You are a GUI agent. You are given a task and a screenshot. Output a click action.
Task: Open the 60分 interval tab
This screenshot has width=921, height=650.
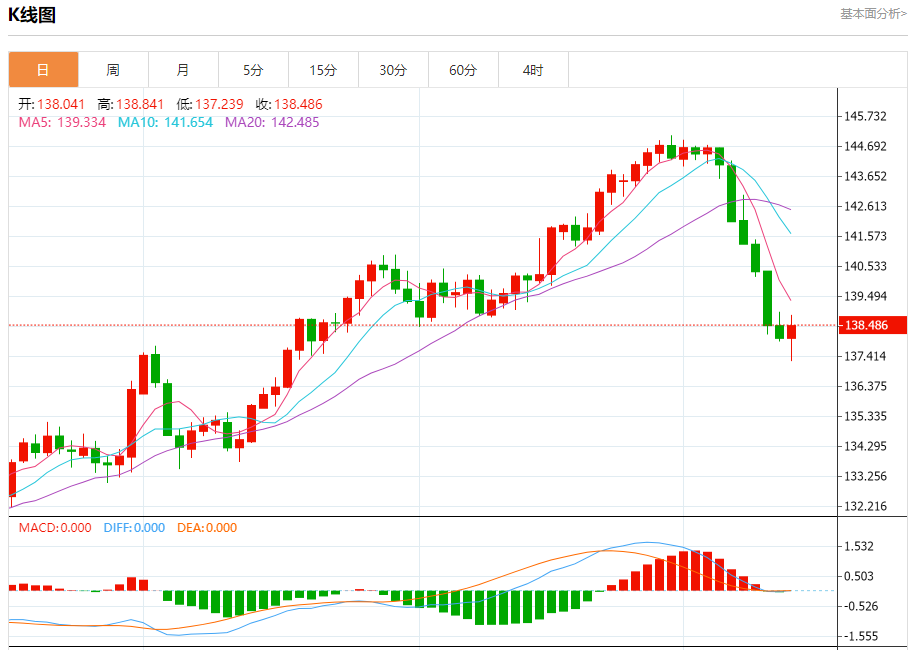coord(463,70)
